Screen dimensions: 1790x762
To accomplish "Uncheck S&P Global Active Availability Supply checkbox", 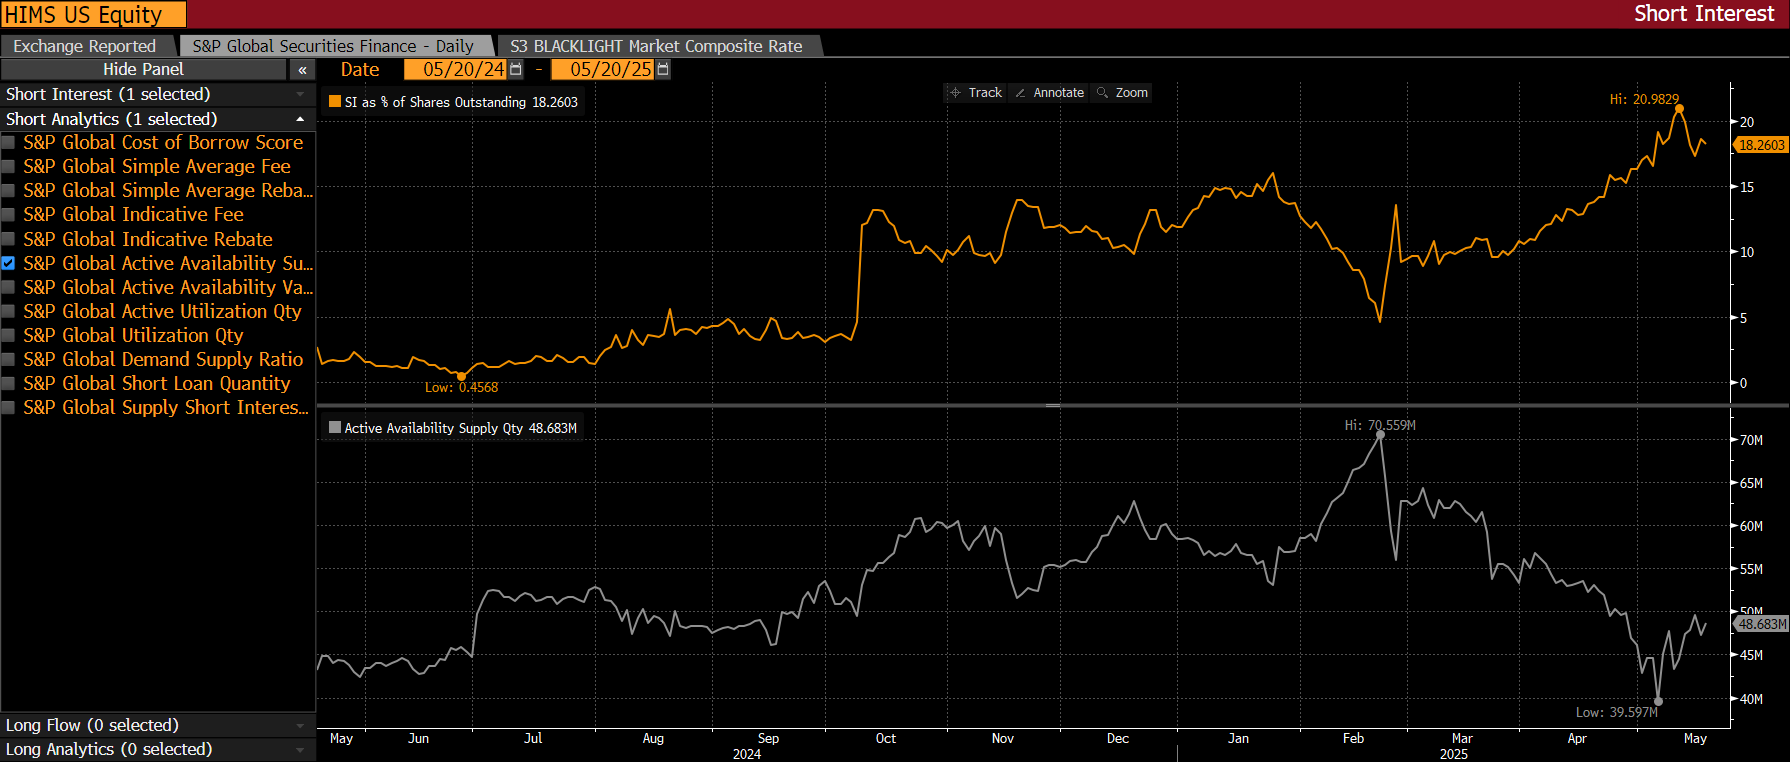I will (8, 264).
